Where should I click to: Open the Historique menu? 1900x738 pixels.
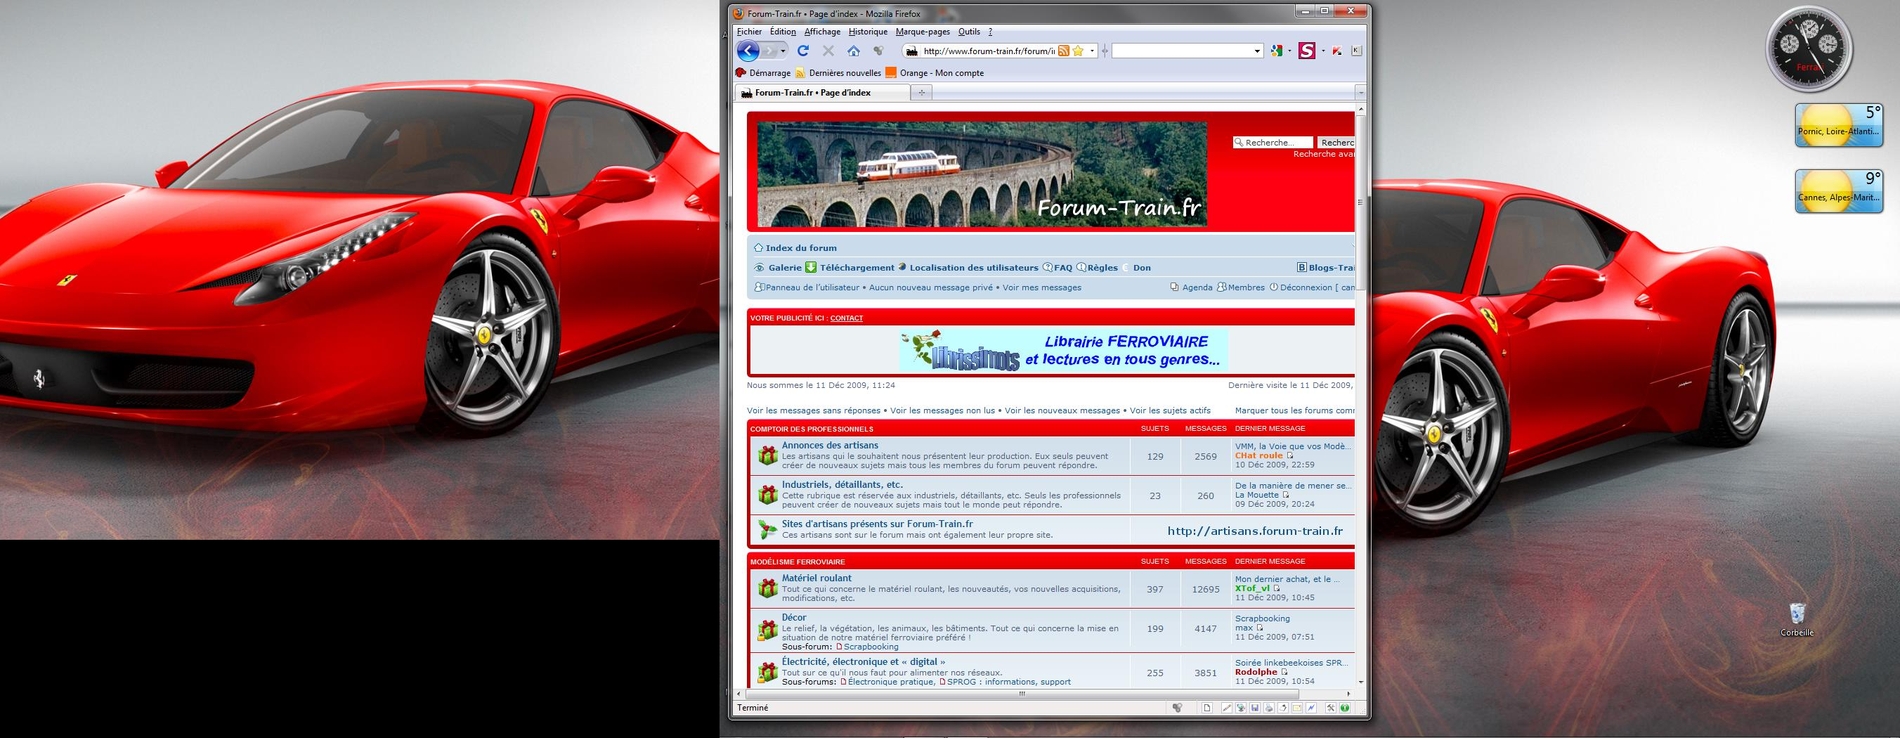point(868,32)
